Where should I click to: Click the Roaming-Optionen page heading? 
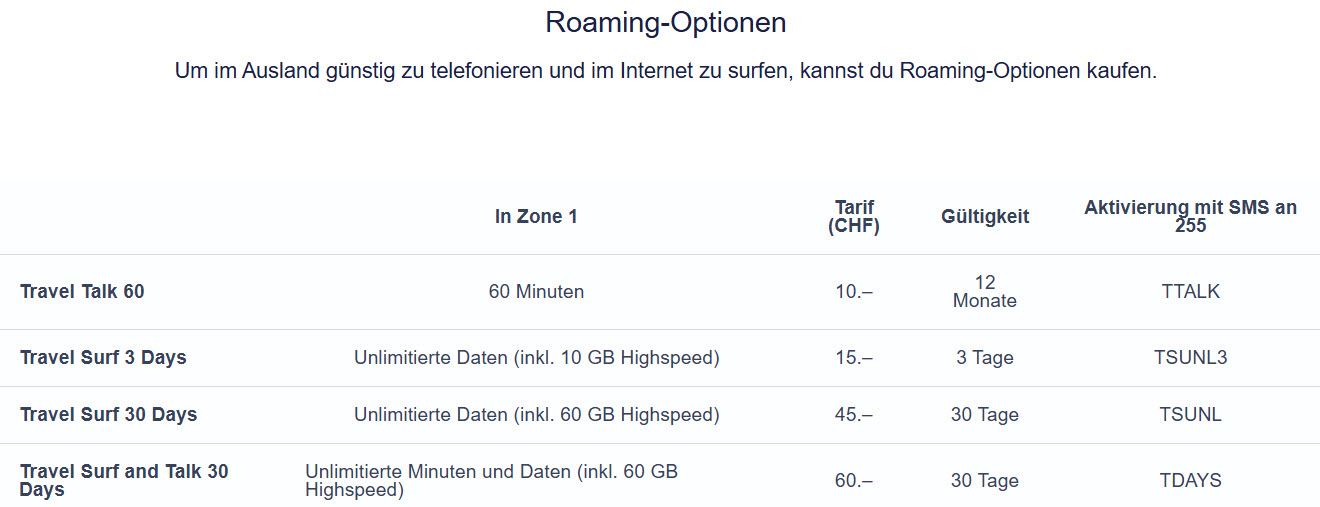665,23
